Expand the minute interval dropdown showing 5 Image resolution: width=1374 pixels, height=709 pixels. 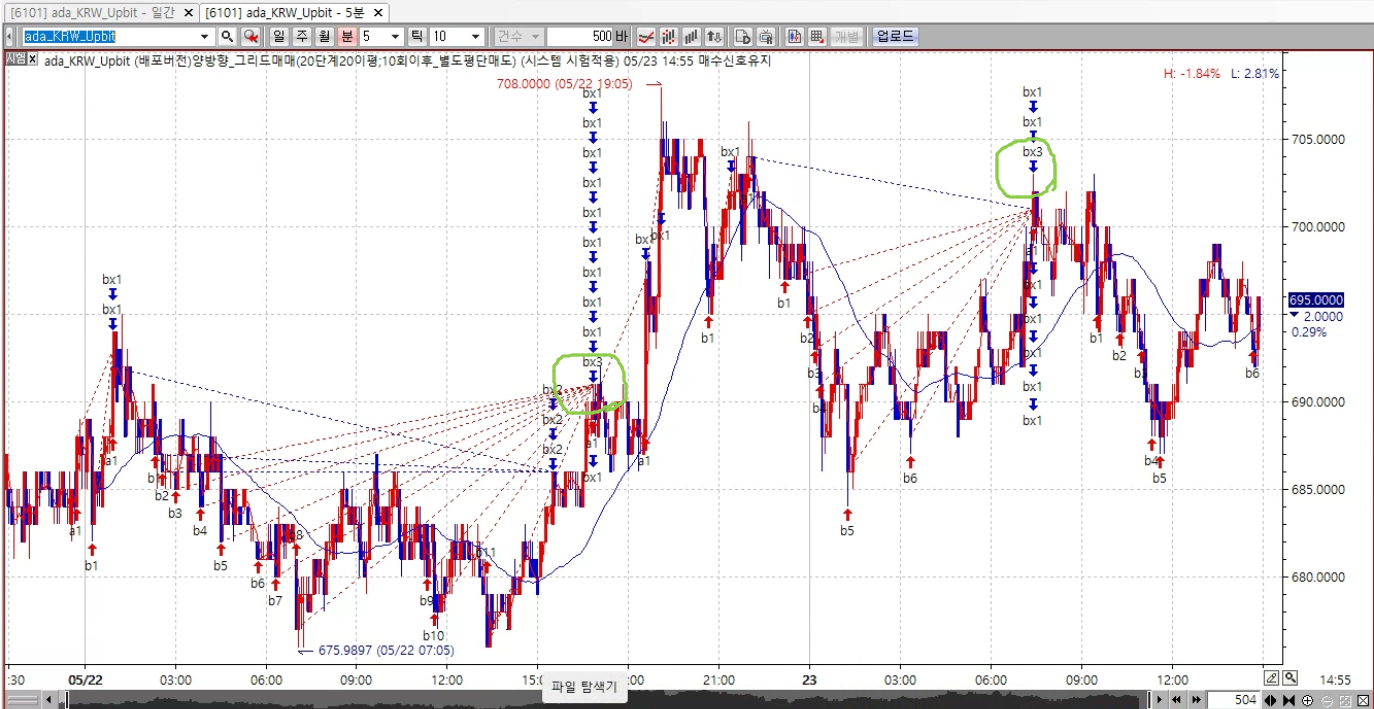click(x=395, y=36)
